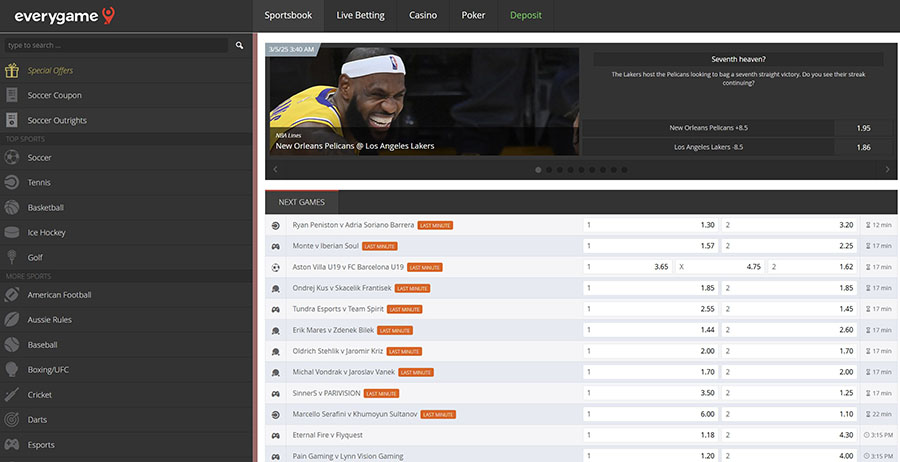
Task: Select the last banner carousel dot
Action: click(x=624, y=170)
